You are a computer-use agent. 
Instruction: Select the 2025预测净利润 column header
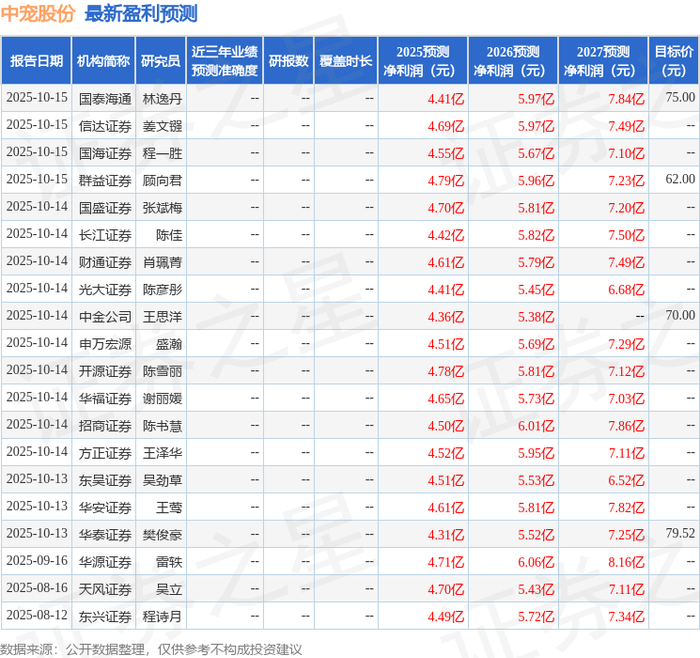pyautogui.click(x=423, y=61)
